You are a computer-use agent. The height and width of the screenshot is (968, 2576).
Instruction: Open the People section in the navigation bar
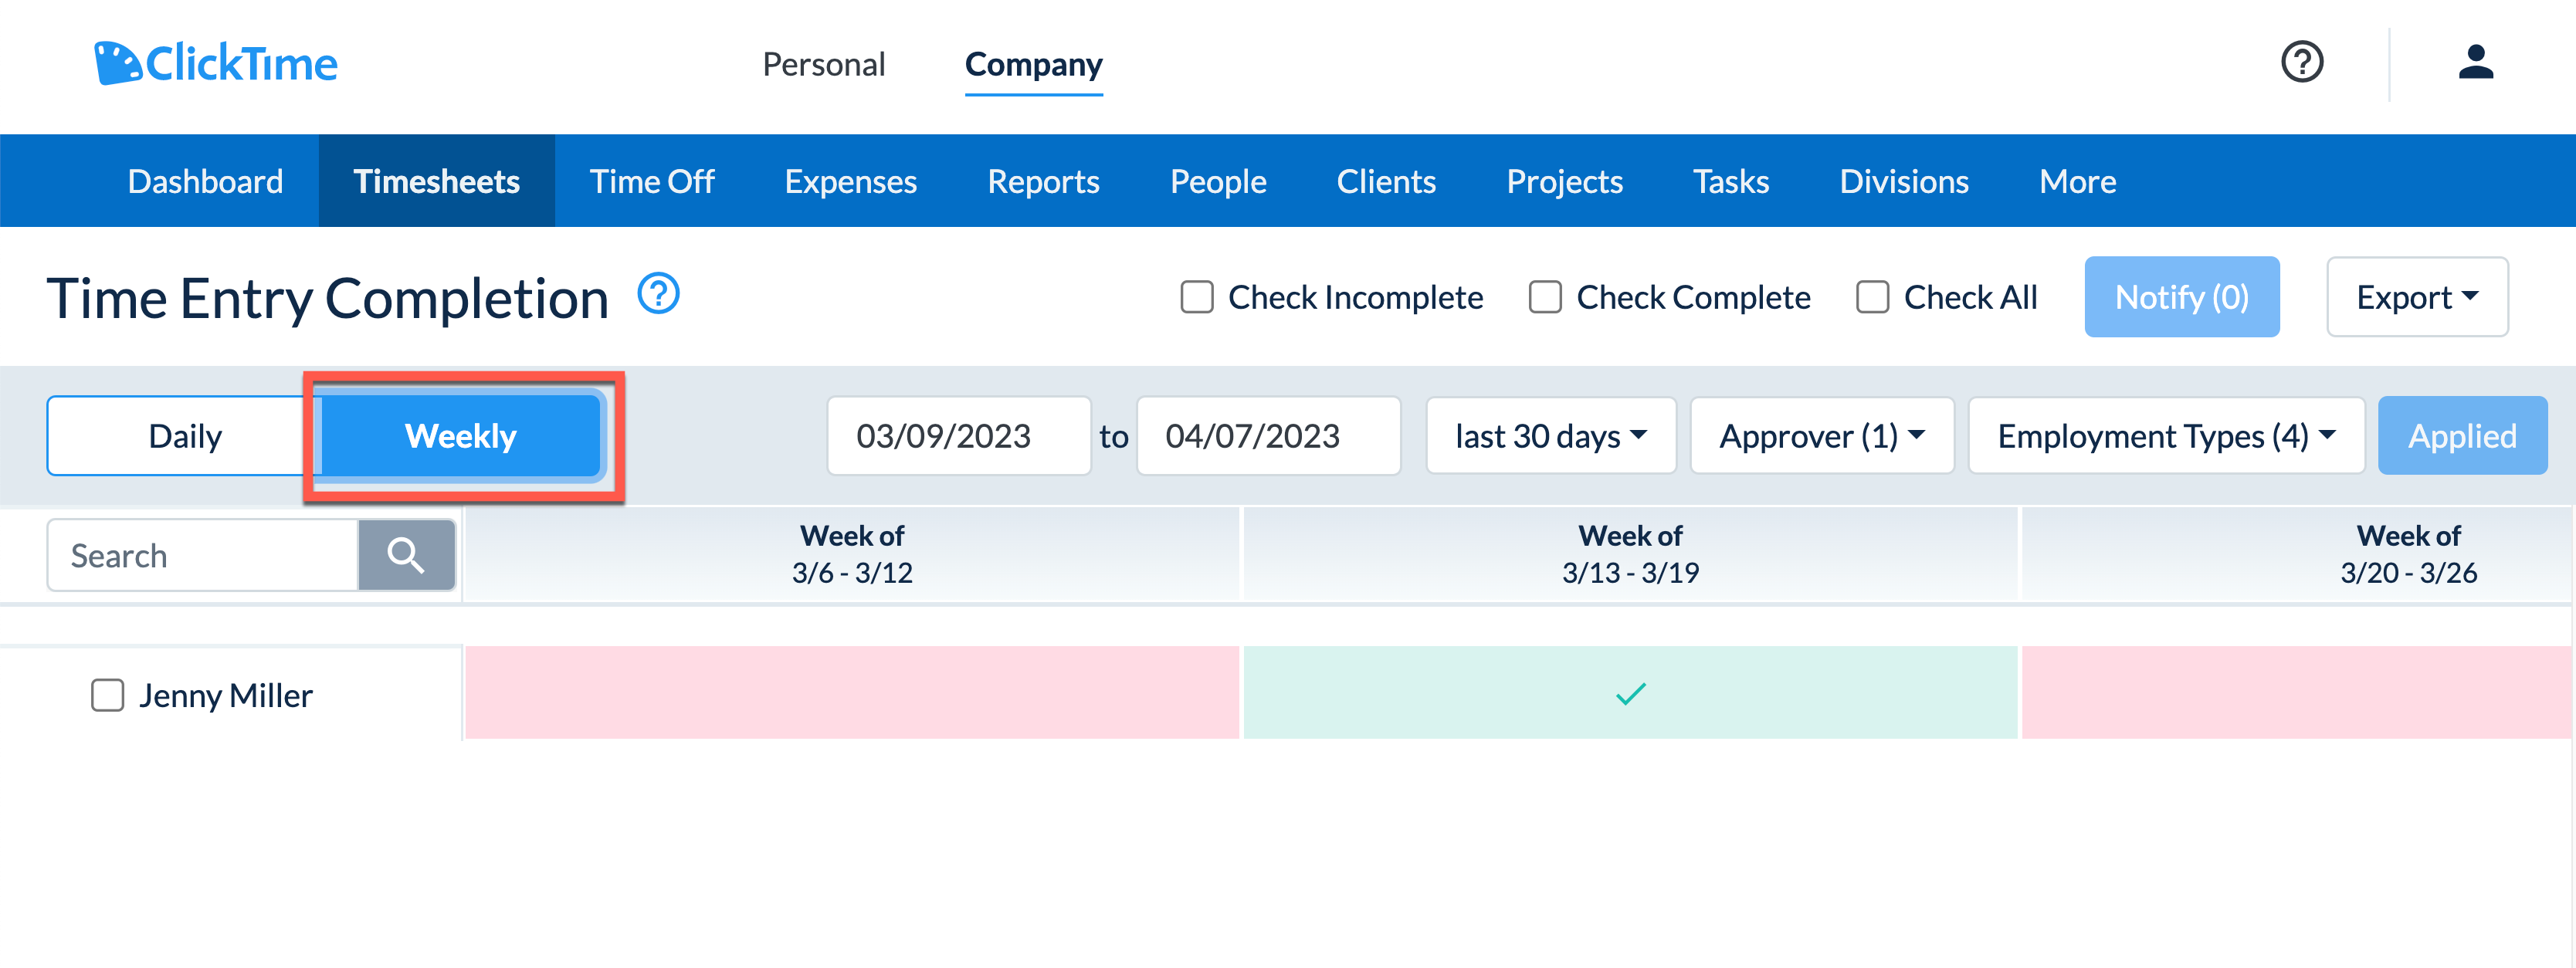click(x=1218, y=181)
